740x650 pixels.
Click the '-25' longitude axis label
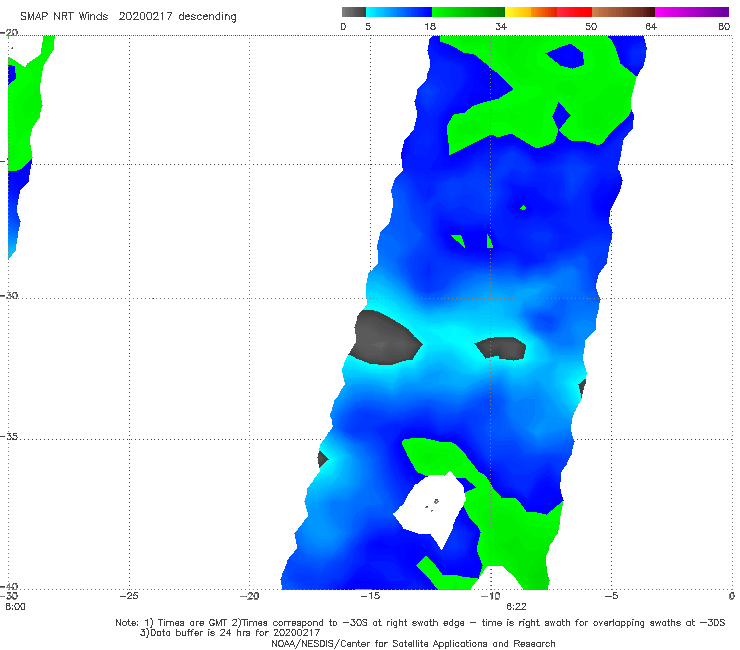[x=129, y=596]
